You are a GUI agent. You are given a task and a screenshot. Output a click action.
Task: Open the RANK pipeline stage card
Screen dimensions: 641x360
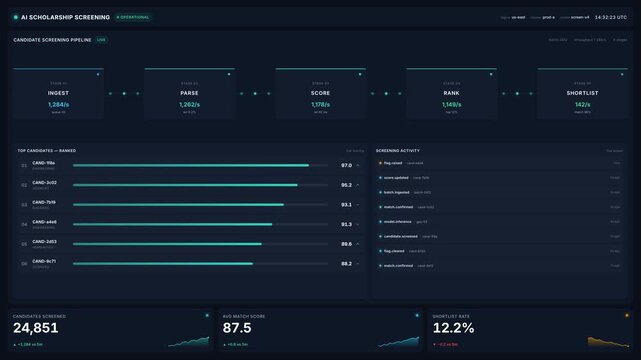pyautogui.click(x=451, y=94)
